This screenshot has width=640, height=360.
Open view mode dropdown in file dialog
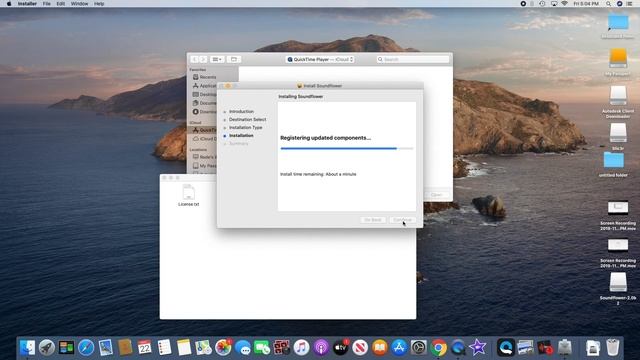pyautogui.click(x=217, y=60)
